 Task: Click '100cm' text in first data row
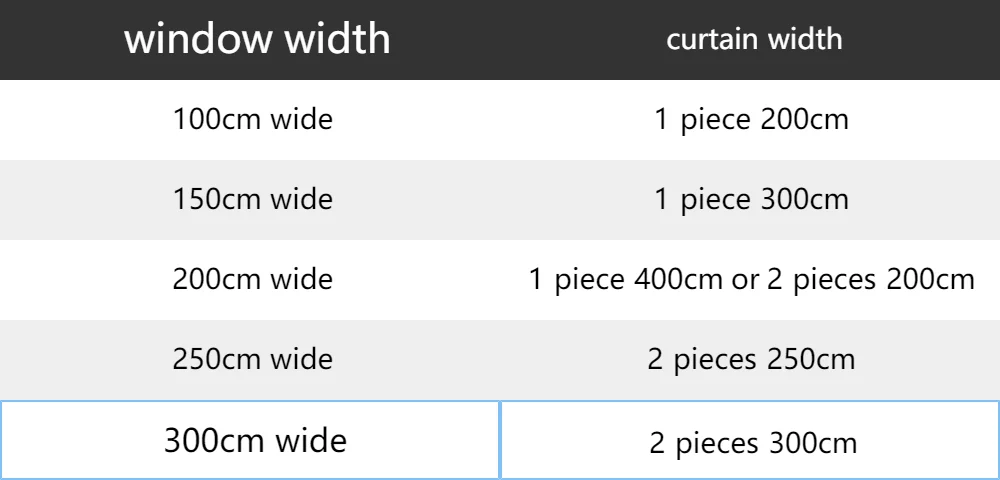[x=217, y=119]
